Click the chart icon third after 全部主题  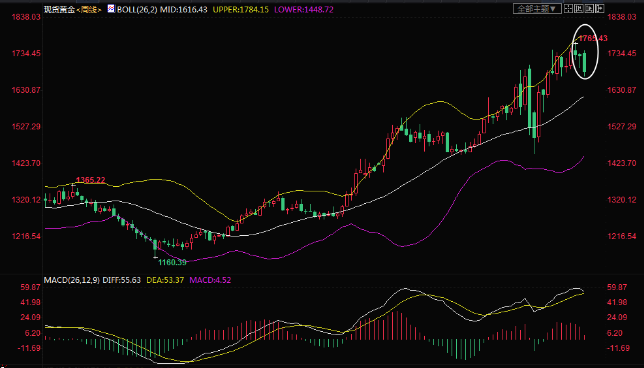(589, 8)
